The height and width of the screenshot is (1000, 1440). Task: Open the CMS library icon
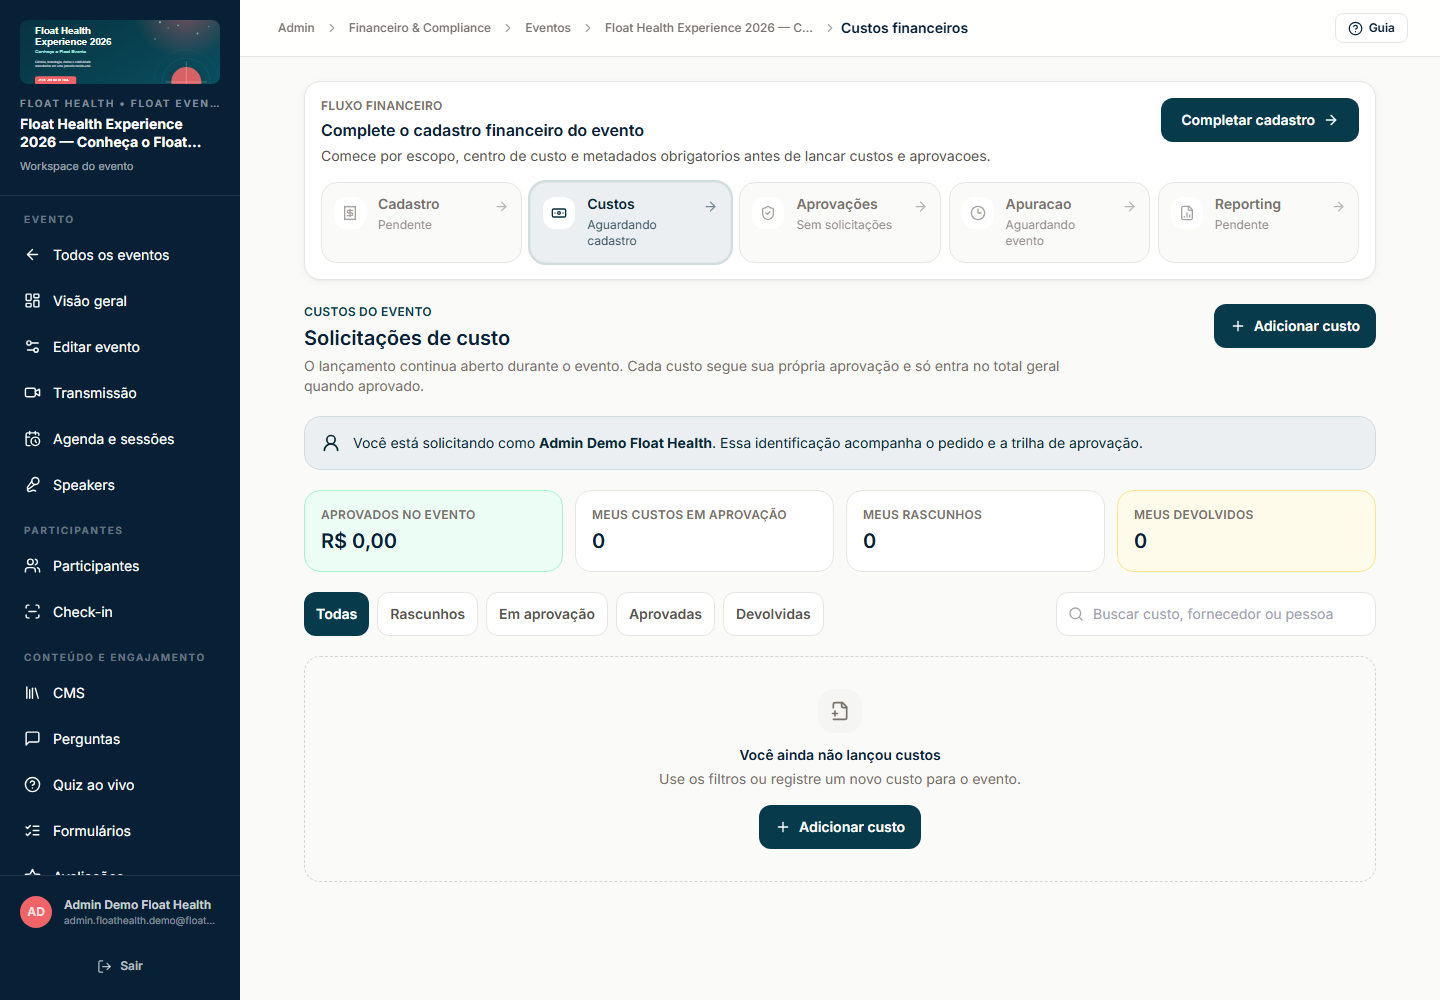tap(32, 693)
